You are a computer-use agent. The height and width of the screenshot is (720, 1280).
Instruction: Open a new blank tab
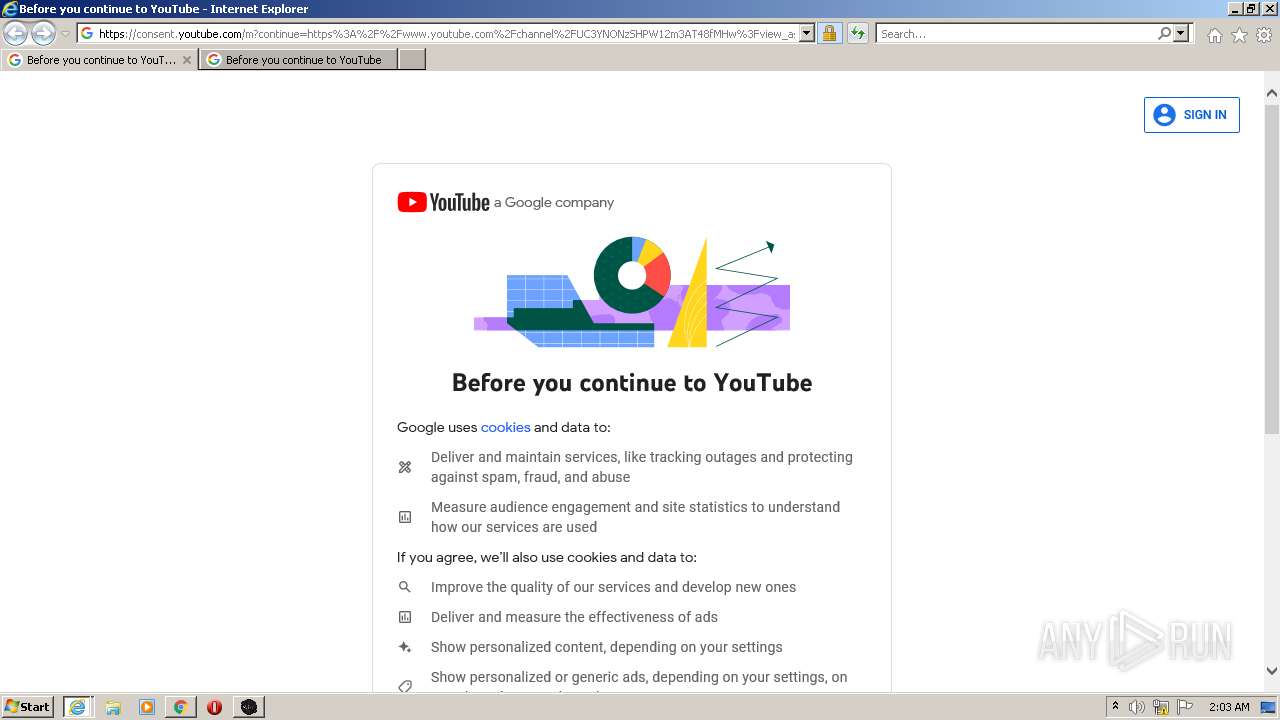[x=411, y=60]
